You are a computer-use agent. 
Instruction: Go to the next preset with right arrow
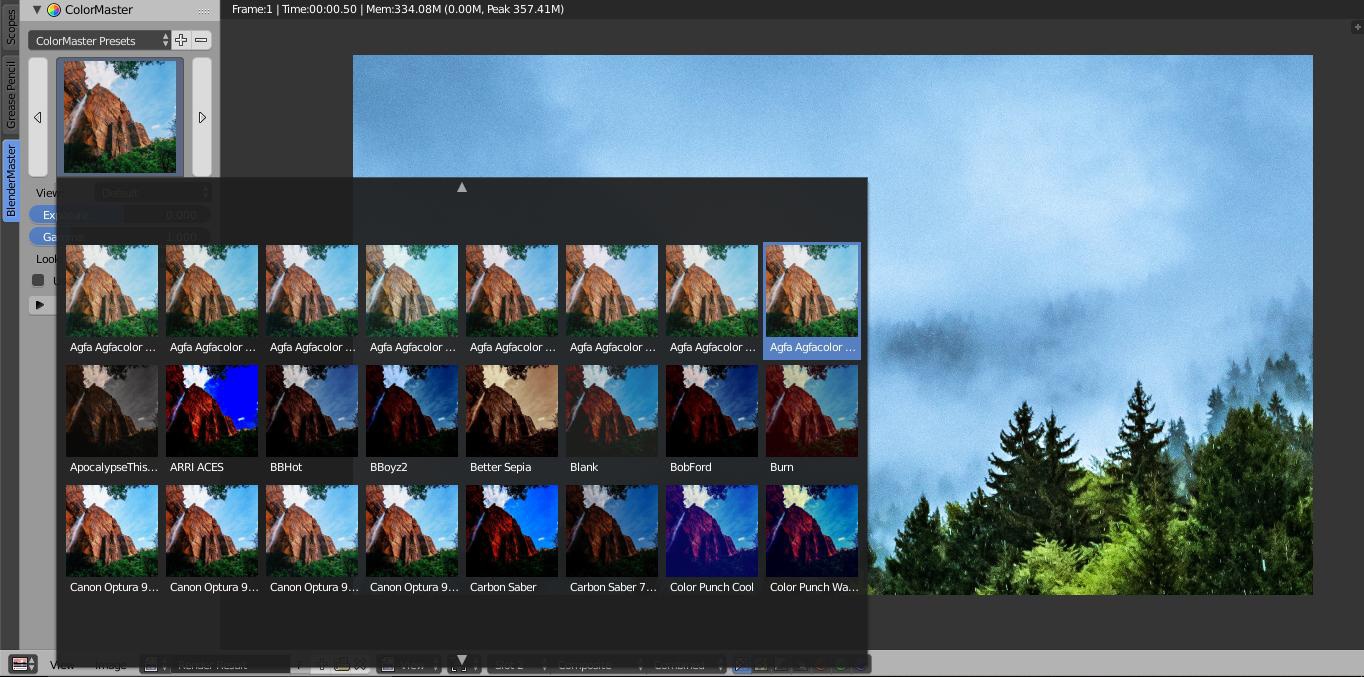(x=202, y=117)
